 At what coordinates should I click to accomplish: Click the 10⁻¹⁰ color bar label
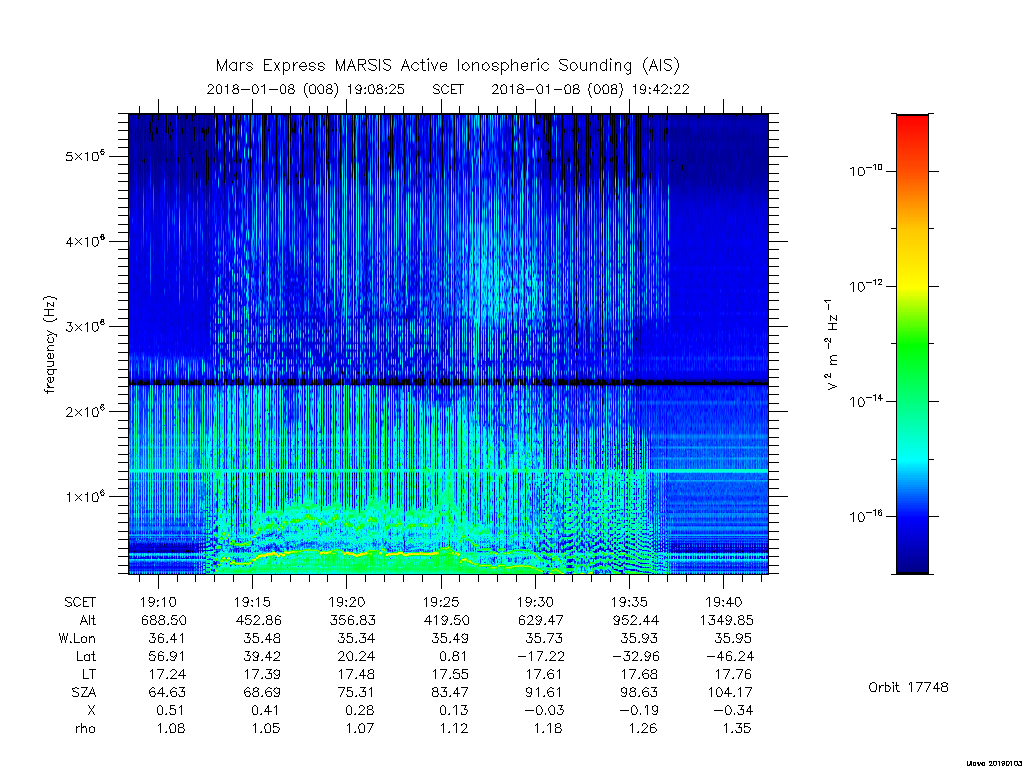point(865,171)
